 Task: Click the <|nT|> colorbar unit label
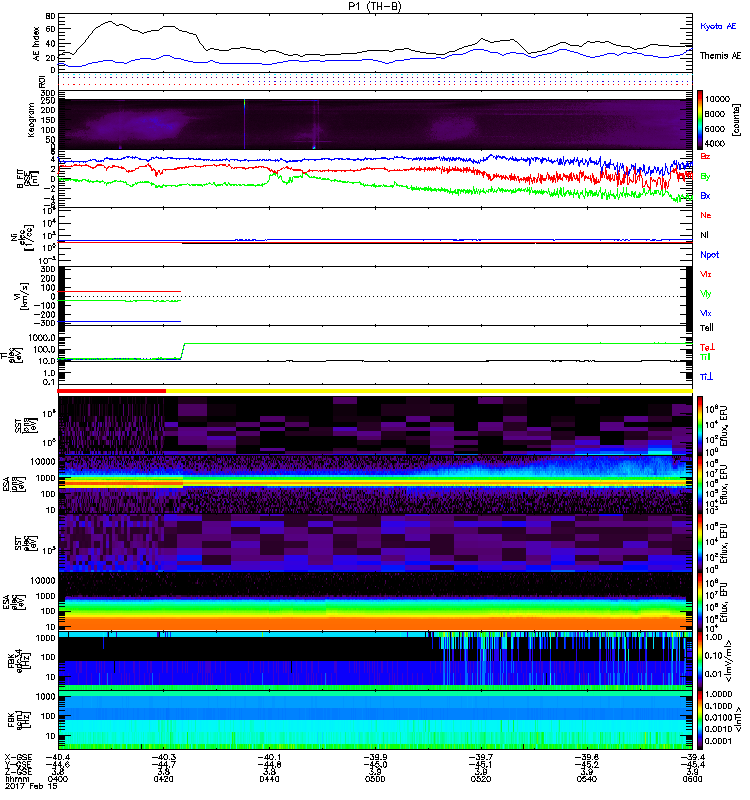[737, 719]
